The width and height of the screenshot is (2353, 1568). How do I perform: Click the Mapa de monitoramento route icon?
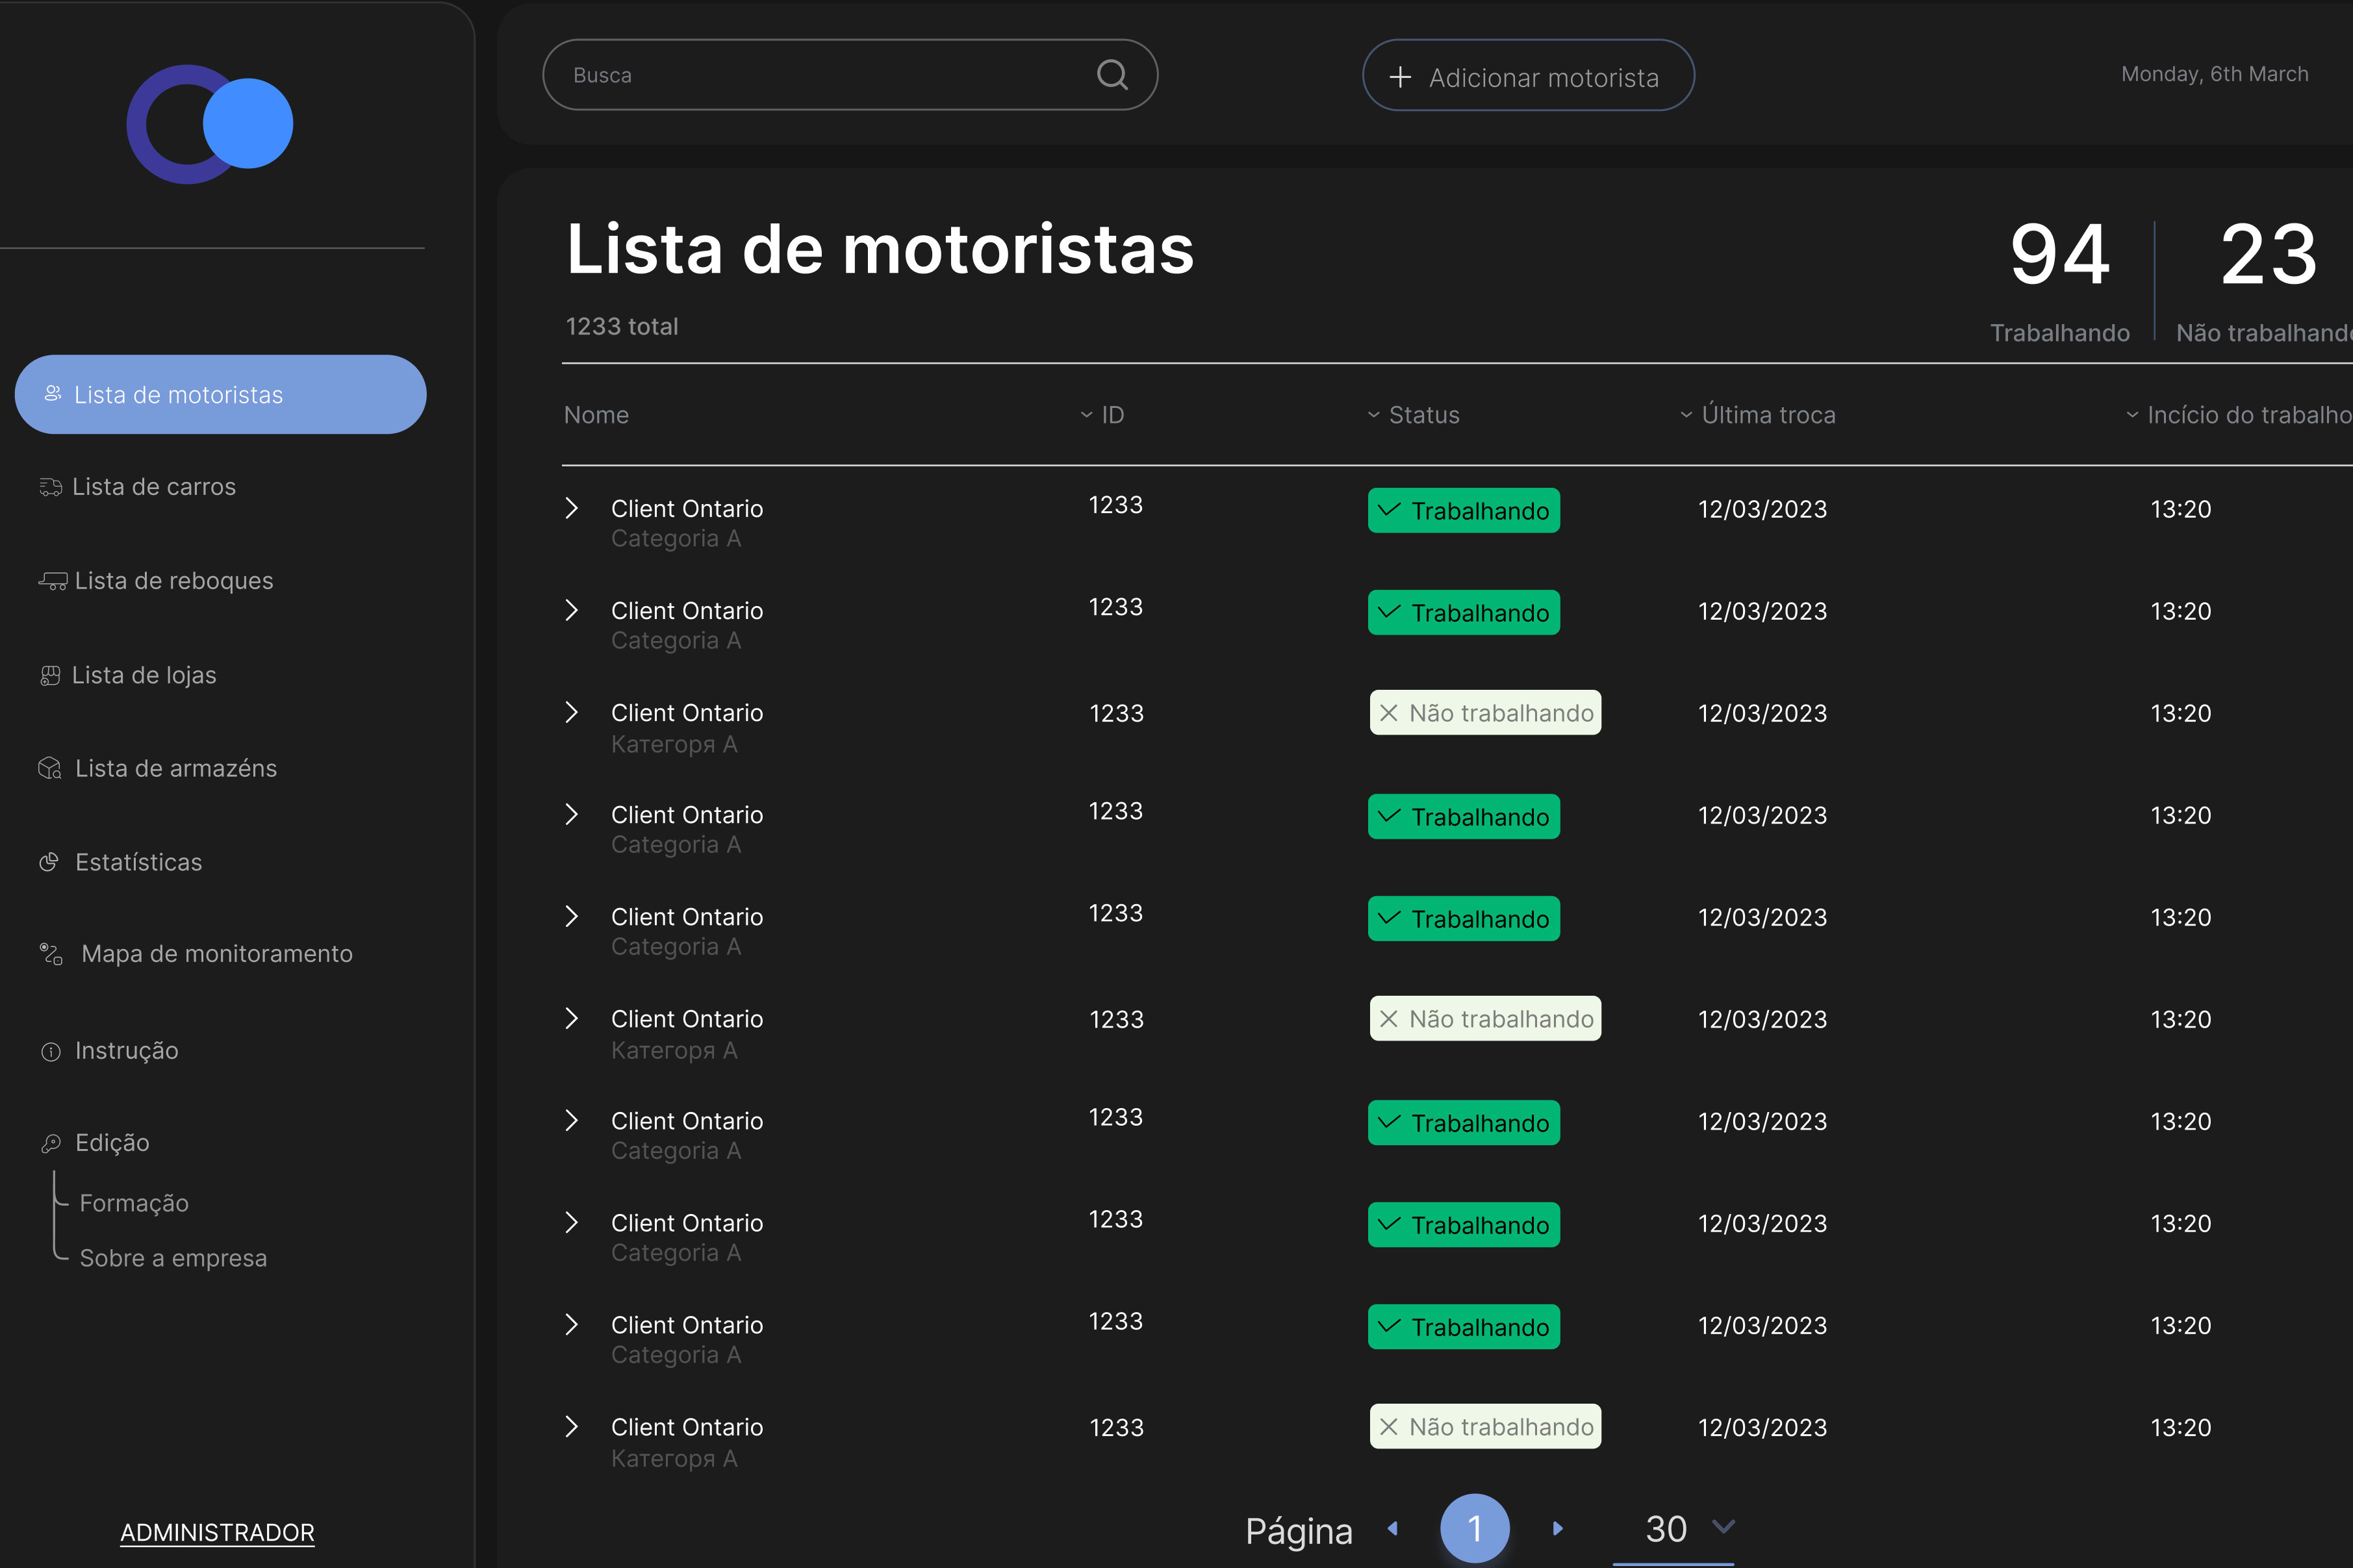pyautogui.click(x=51, y=954)
